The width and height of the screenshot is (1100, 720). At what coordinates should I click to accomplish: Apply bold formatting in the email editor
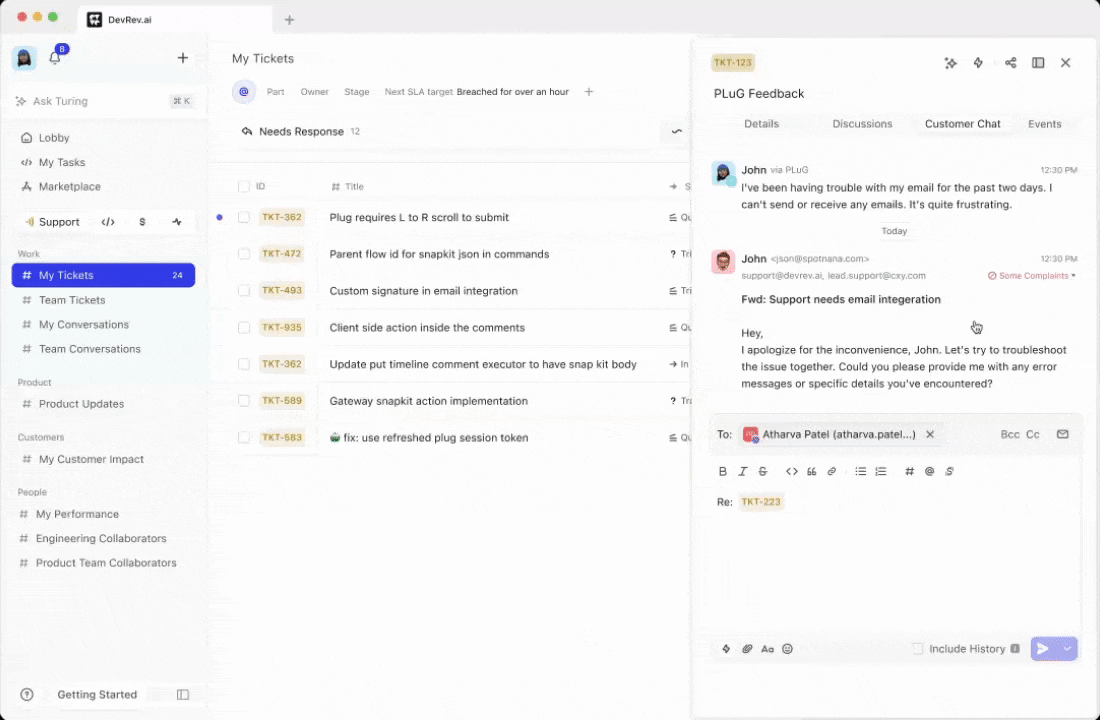click(x=723, y=471)
